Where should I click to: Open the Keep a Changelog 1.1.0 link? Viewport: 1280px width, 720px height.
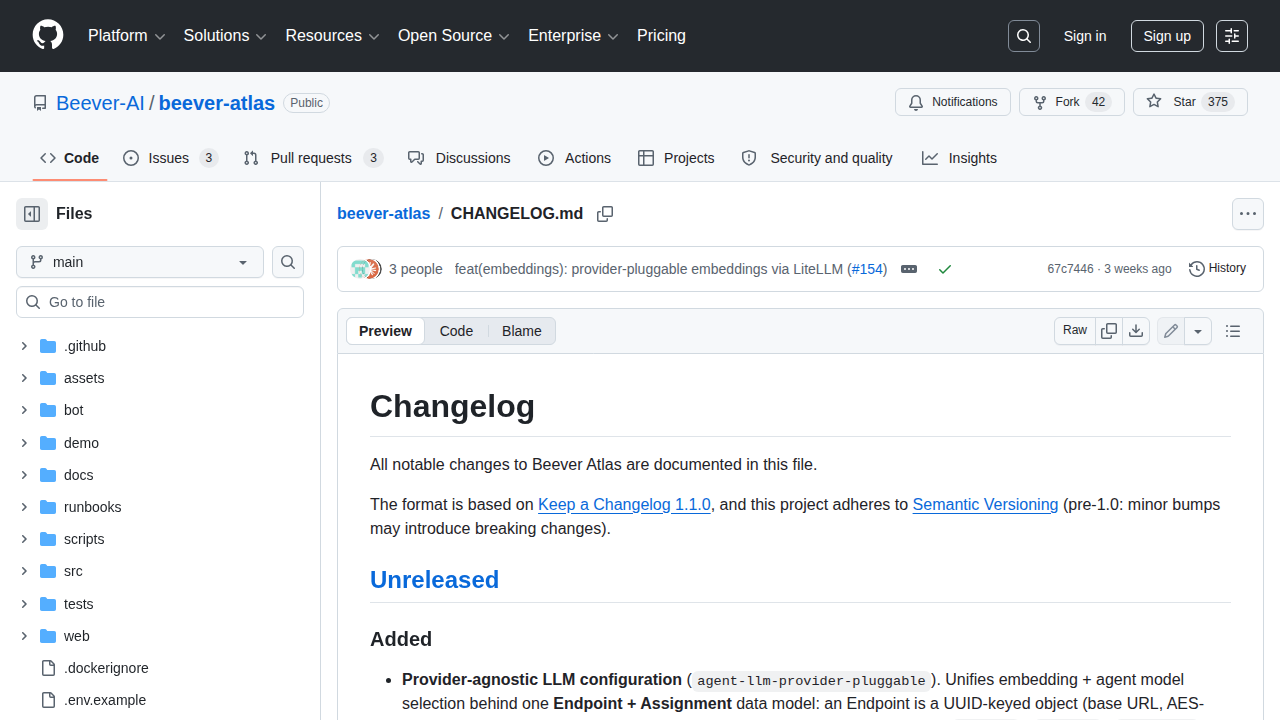[624, 504]
